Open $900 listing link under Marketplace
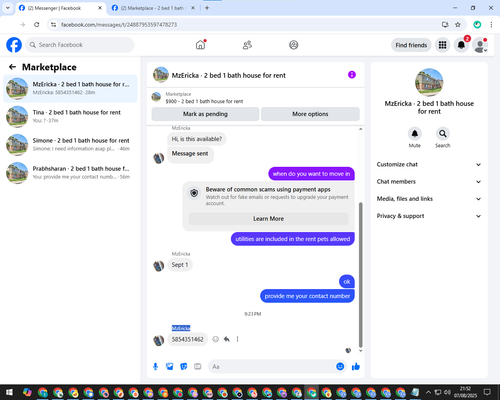This screenshot has height=400, width=500. (x=204, y=101)
